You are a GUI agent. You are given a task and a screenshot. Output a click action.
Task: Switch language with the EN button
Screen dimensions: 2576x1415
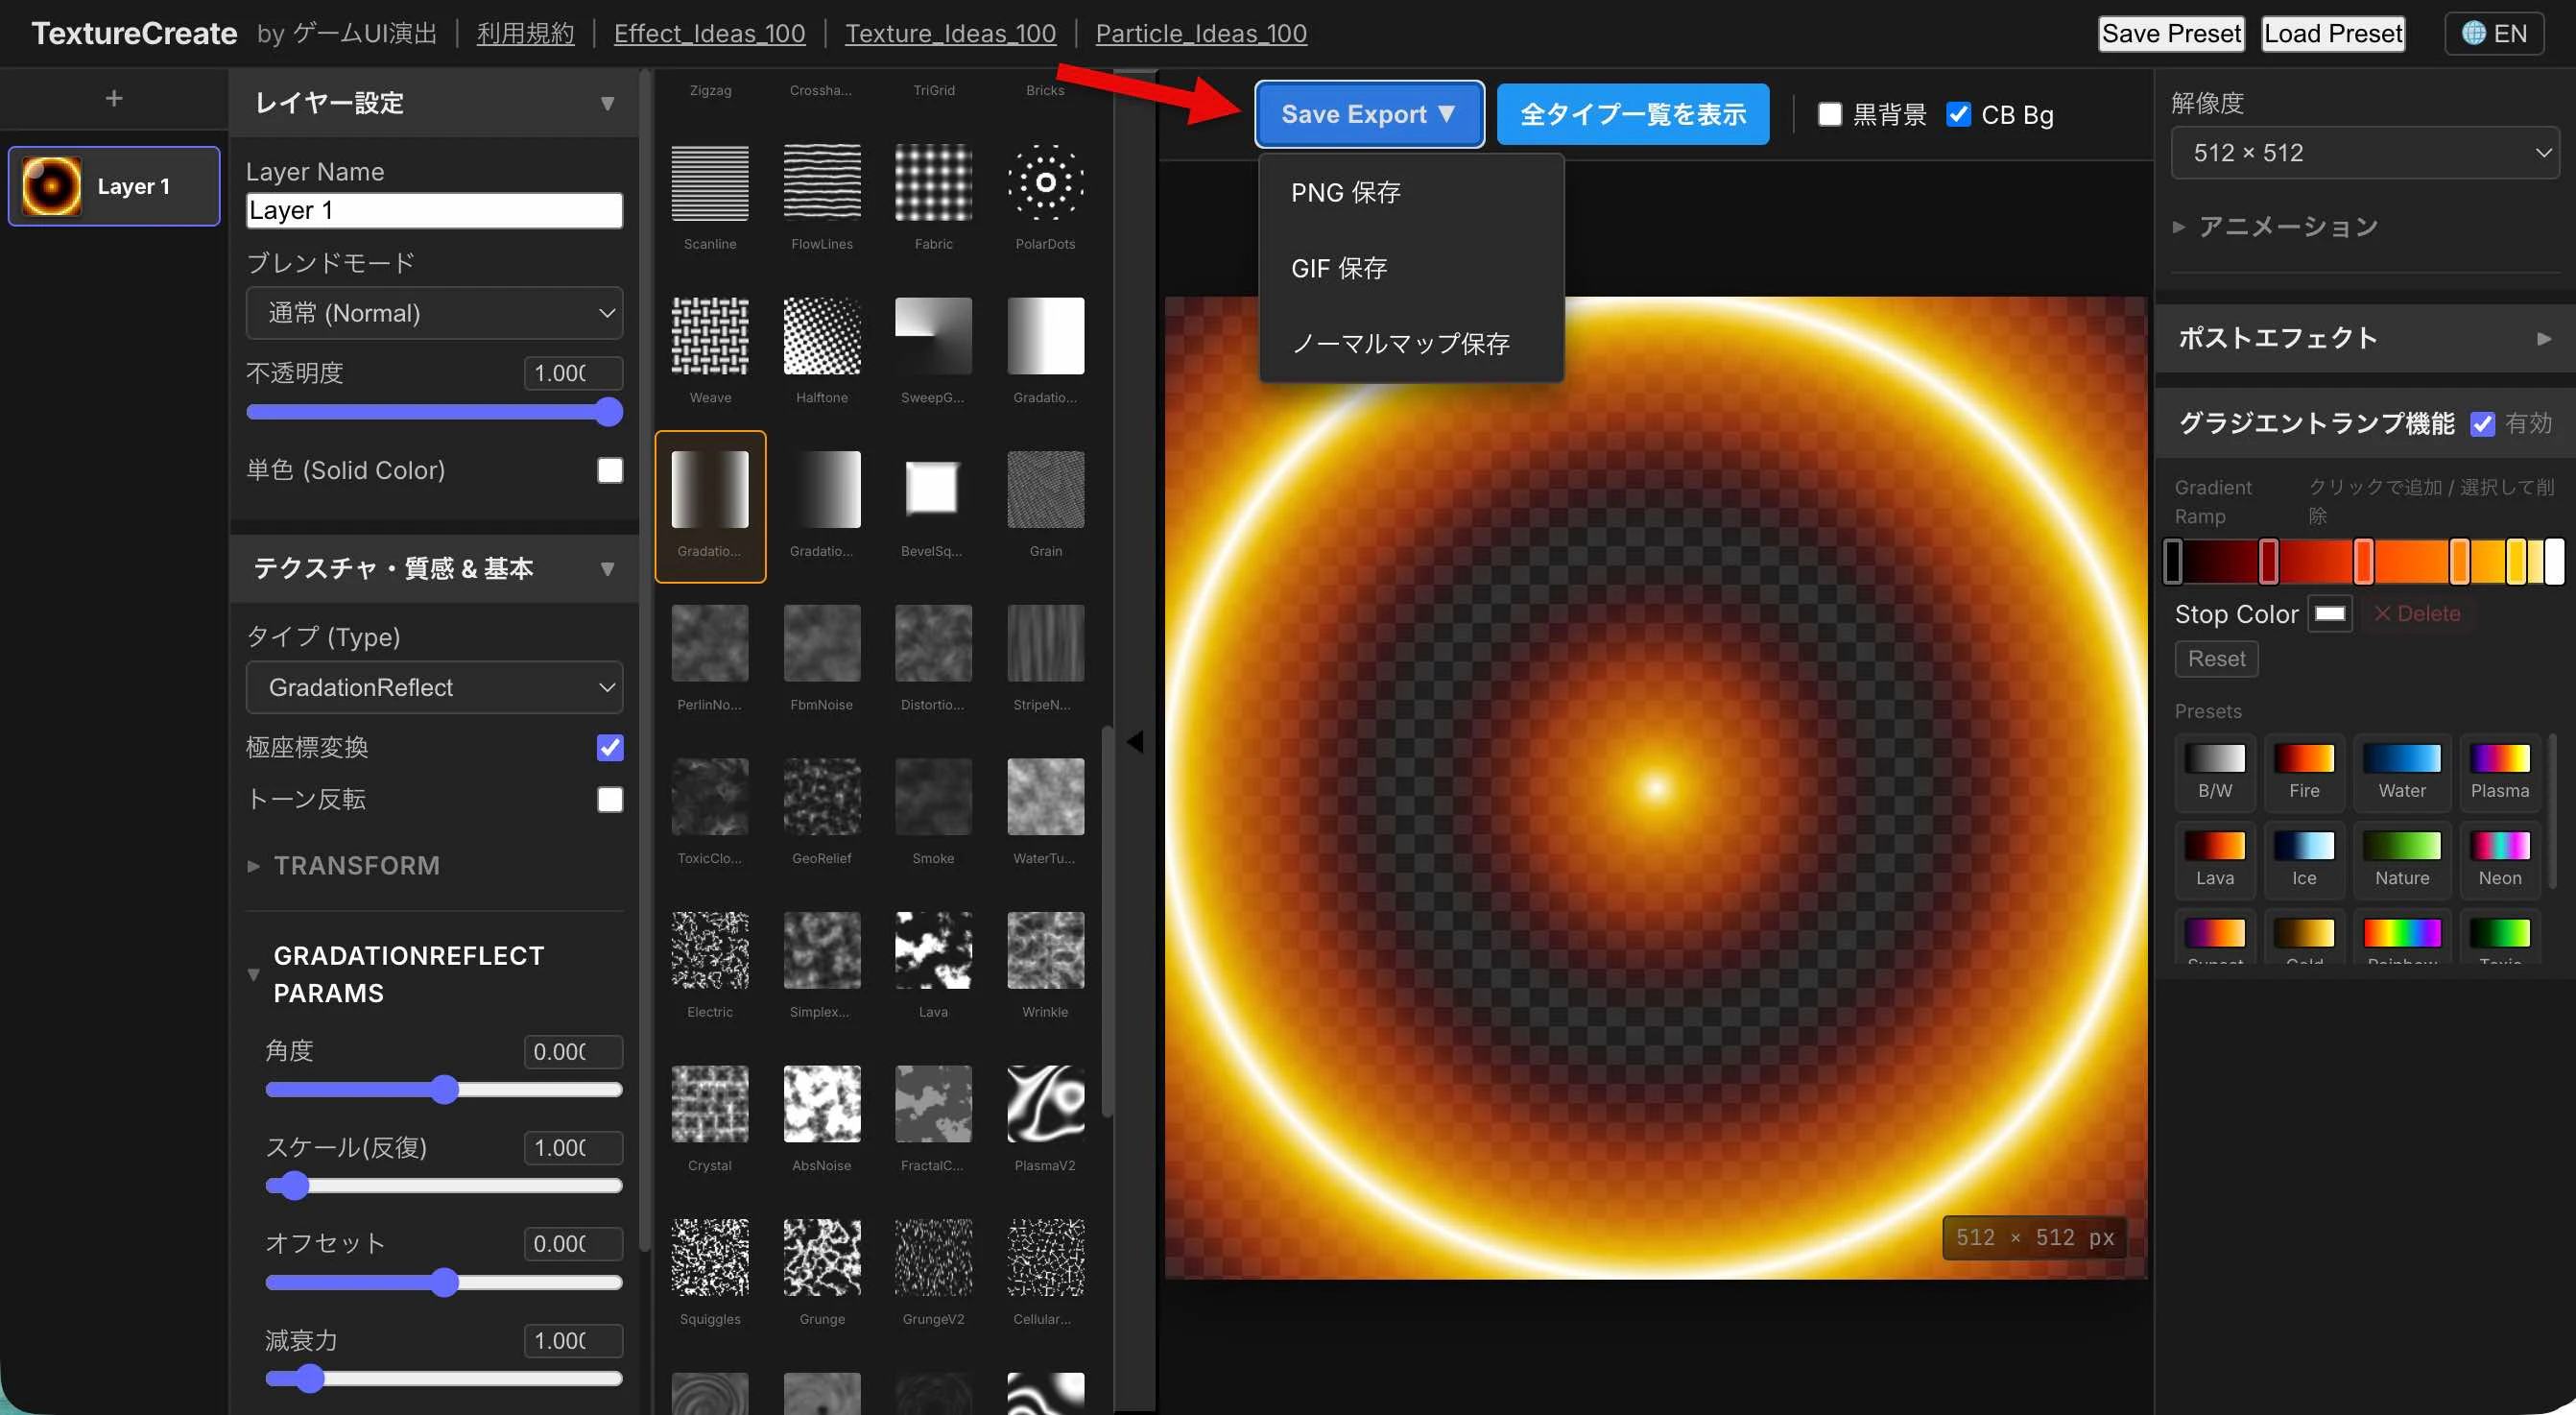[2494, 33]
